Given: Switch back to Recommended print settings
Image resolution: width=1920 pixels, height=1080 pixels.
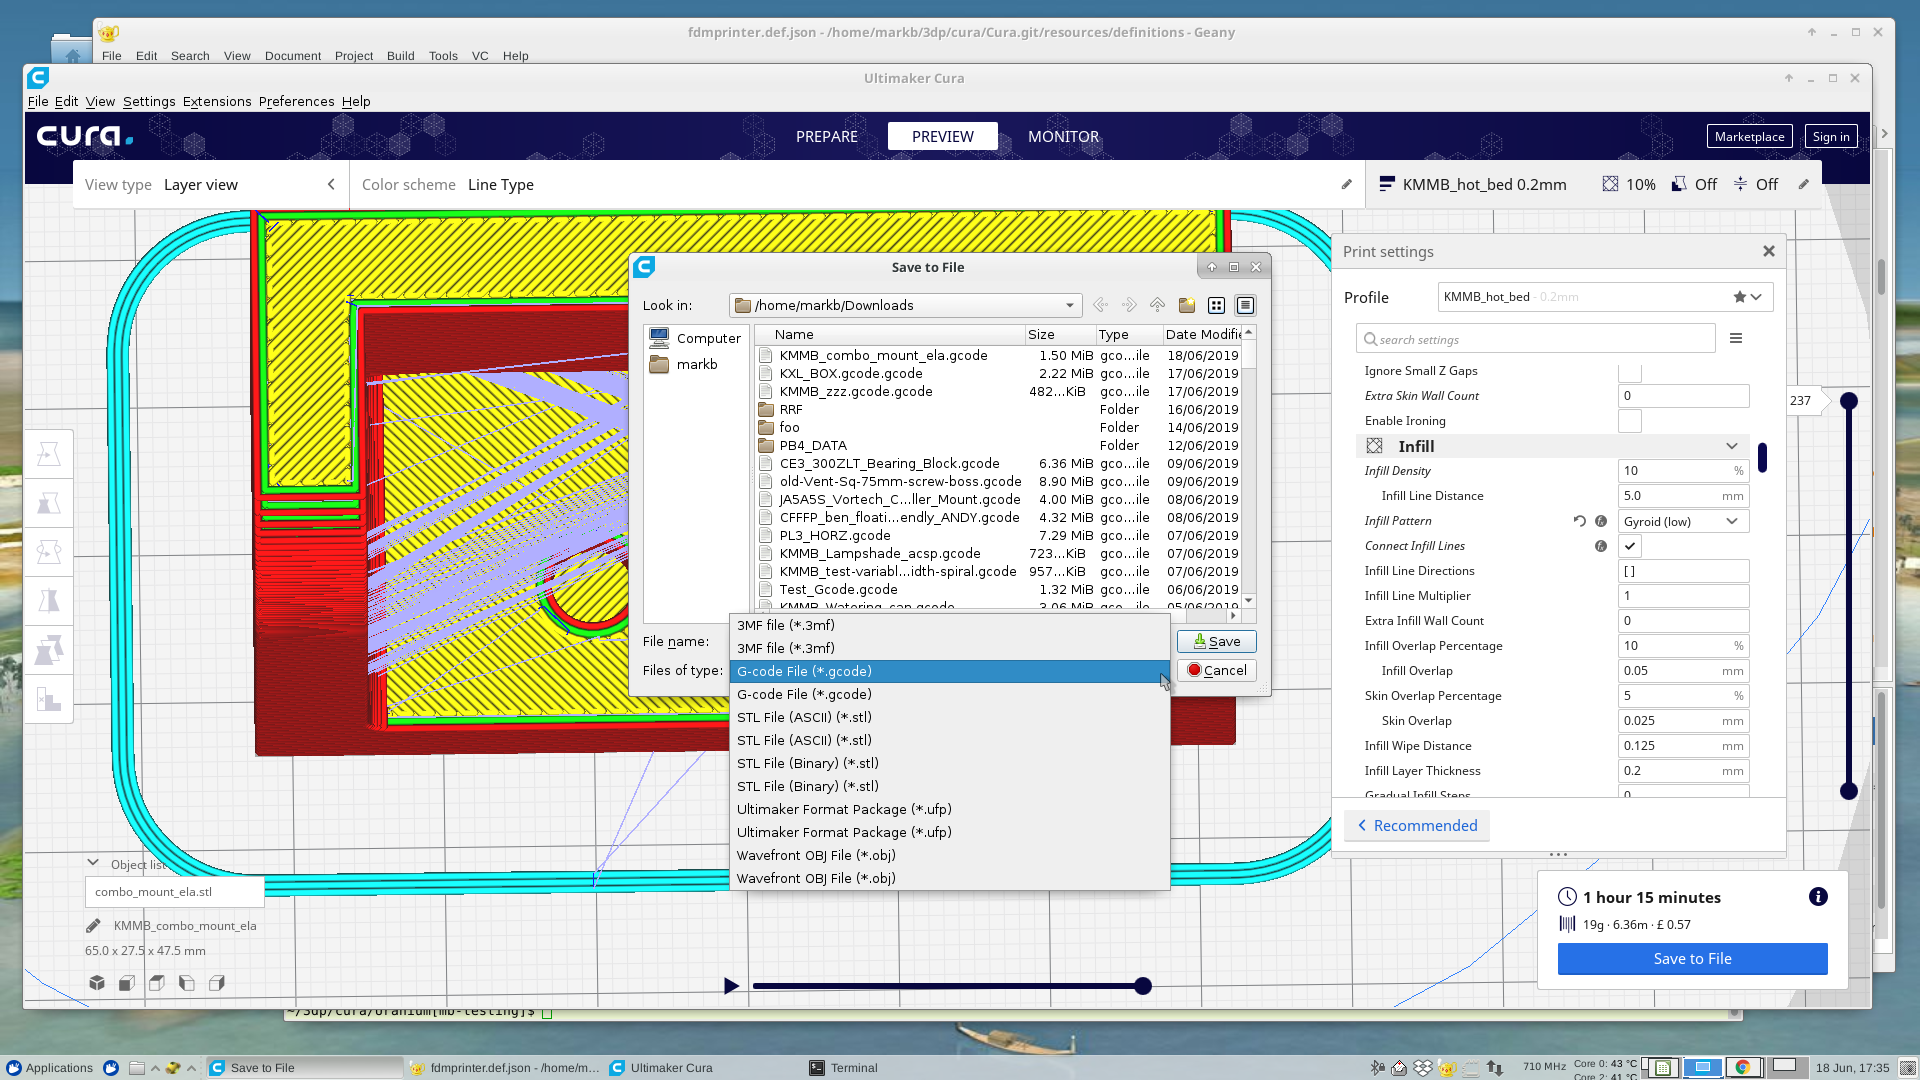Looking at the screenshot, I should (x=1416, y=825).
